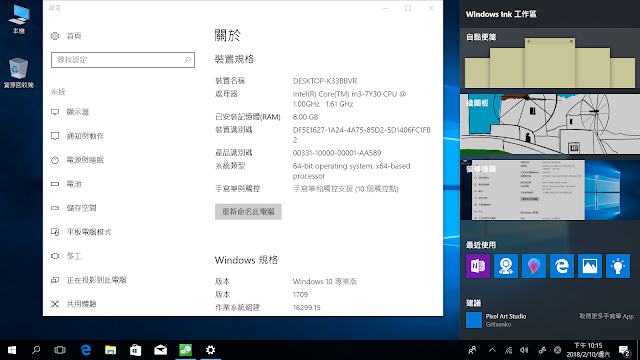Screen dimensions: 640x360
Task: Launch OneNote from recently used apps
Action: click(478, 266)
